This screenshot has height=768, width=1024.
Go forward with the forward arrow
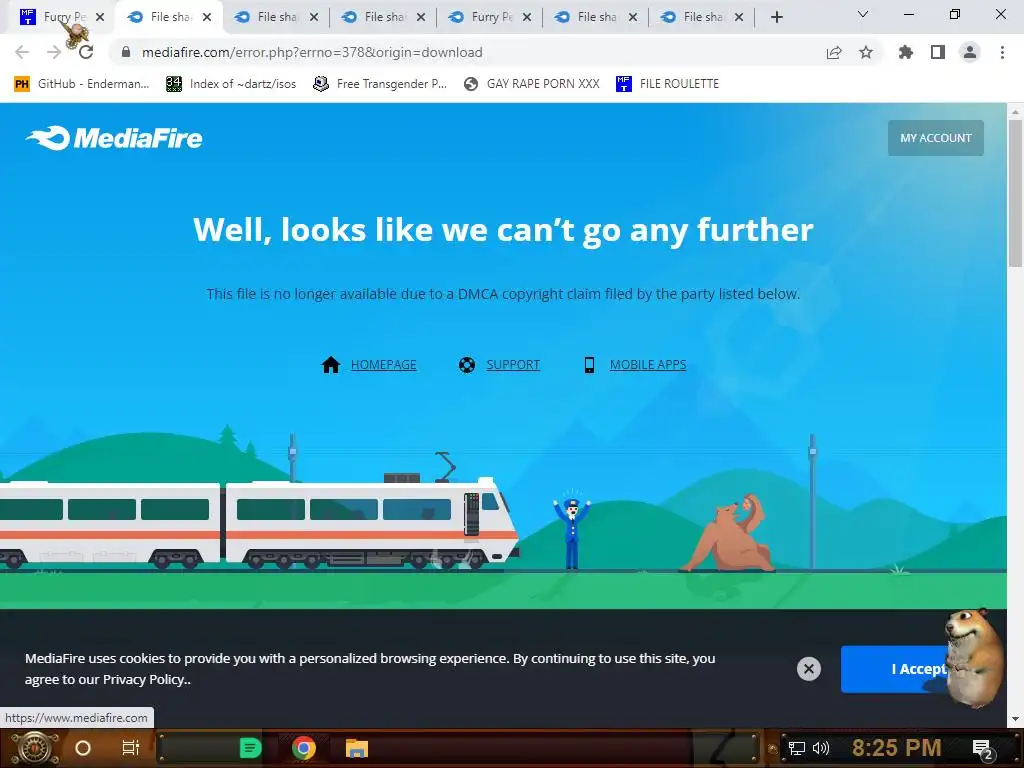(54, 52)
